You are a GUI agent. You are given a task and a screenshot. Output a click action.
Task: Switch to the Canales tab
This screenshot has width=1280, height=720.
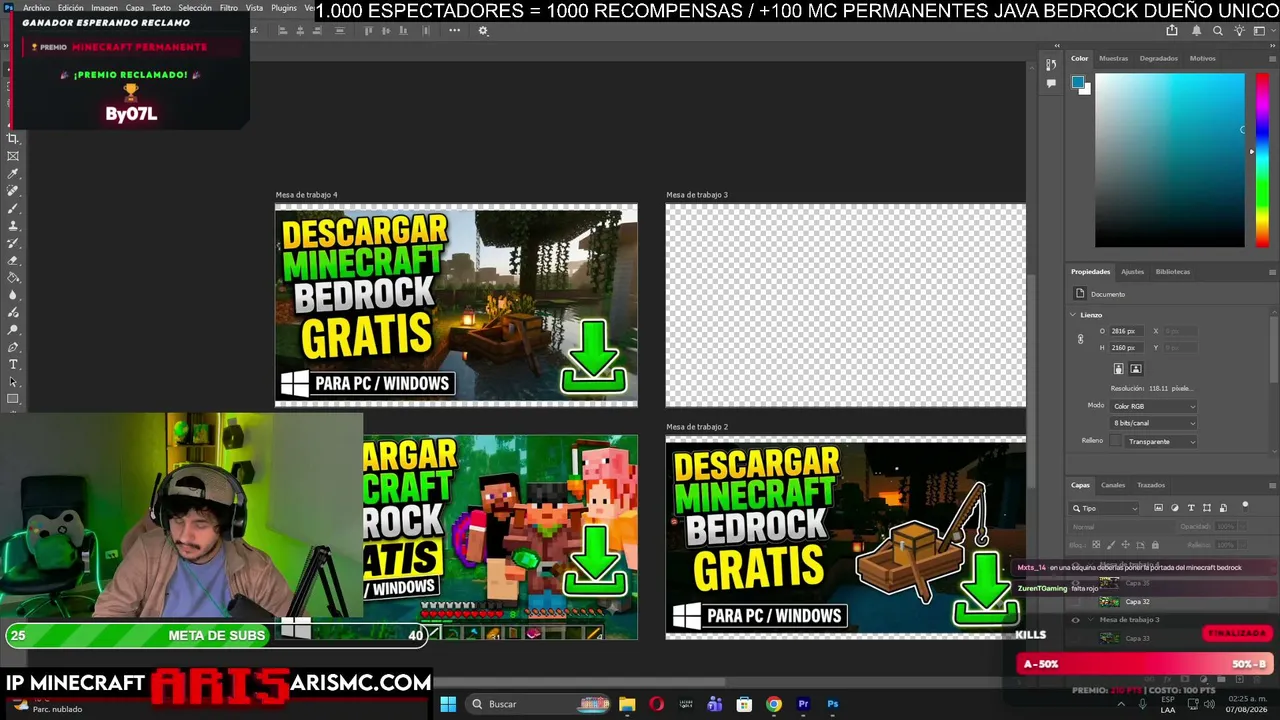(x=1113, y=485)
